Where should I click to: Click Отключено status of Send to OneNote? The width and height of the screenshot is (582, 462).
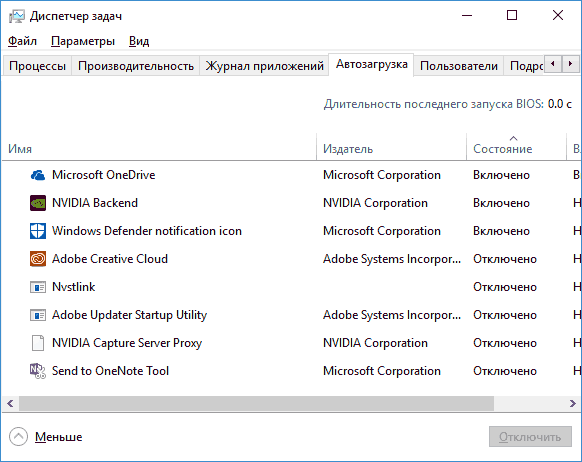point(505,371)
